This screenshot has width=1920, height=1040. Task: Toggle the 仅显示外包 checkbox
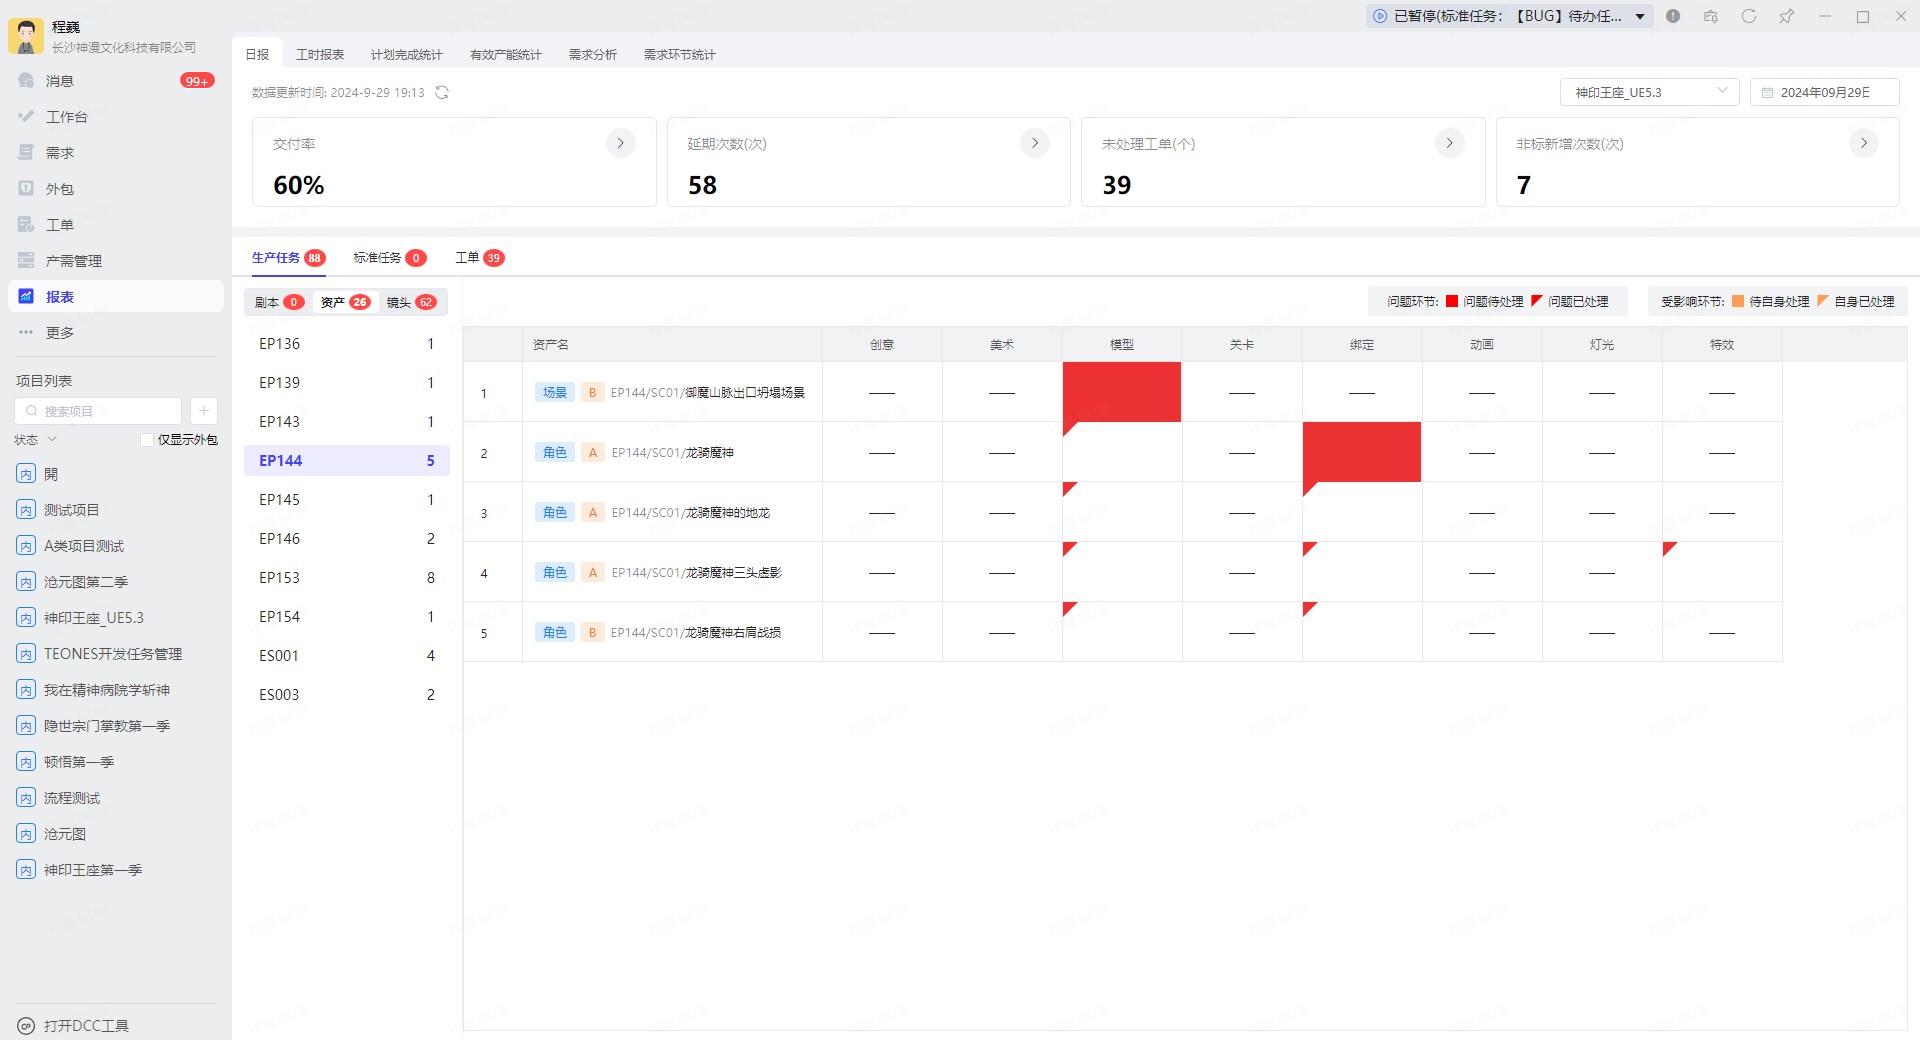point(147,440)
